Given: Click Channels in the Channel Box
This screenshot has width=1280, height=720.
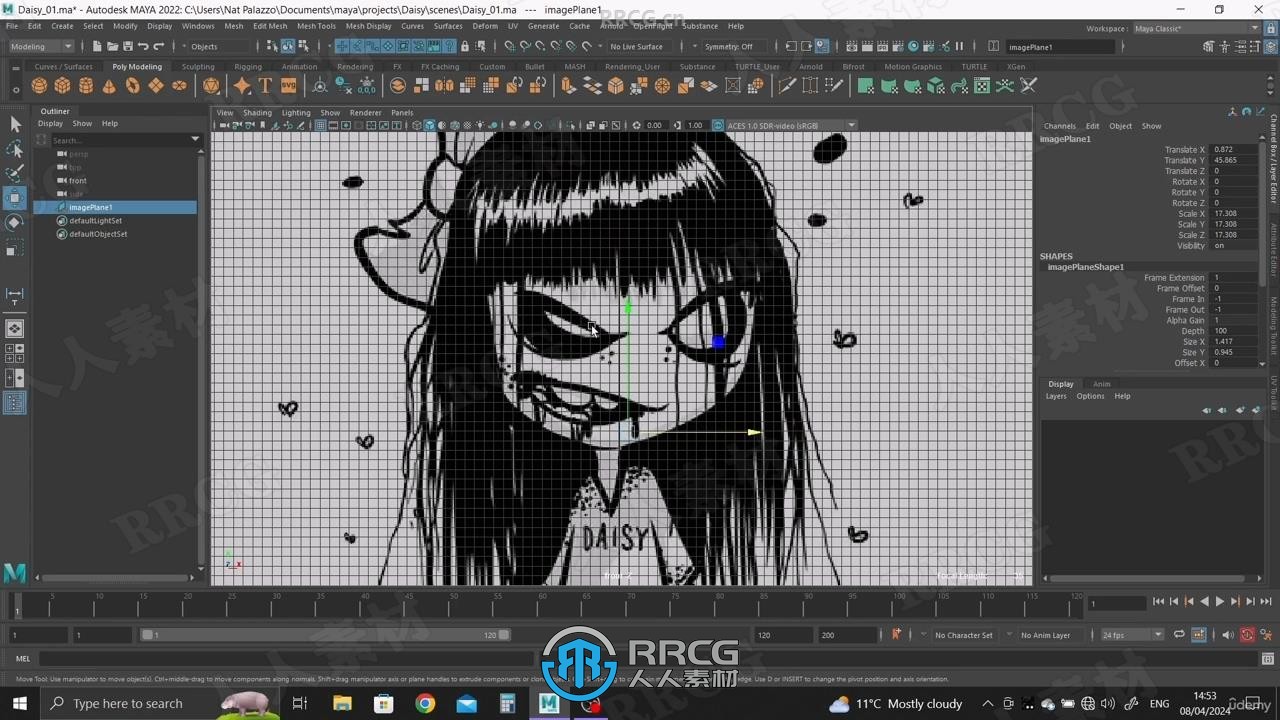Looking at the screenshot, I should [1060, 126].
